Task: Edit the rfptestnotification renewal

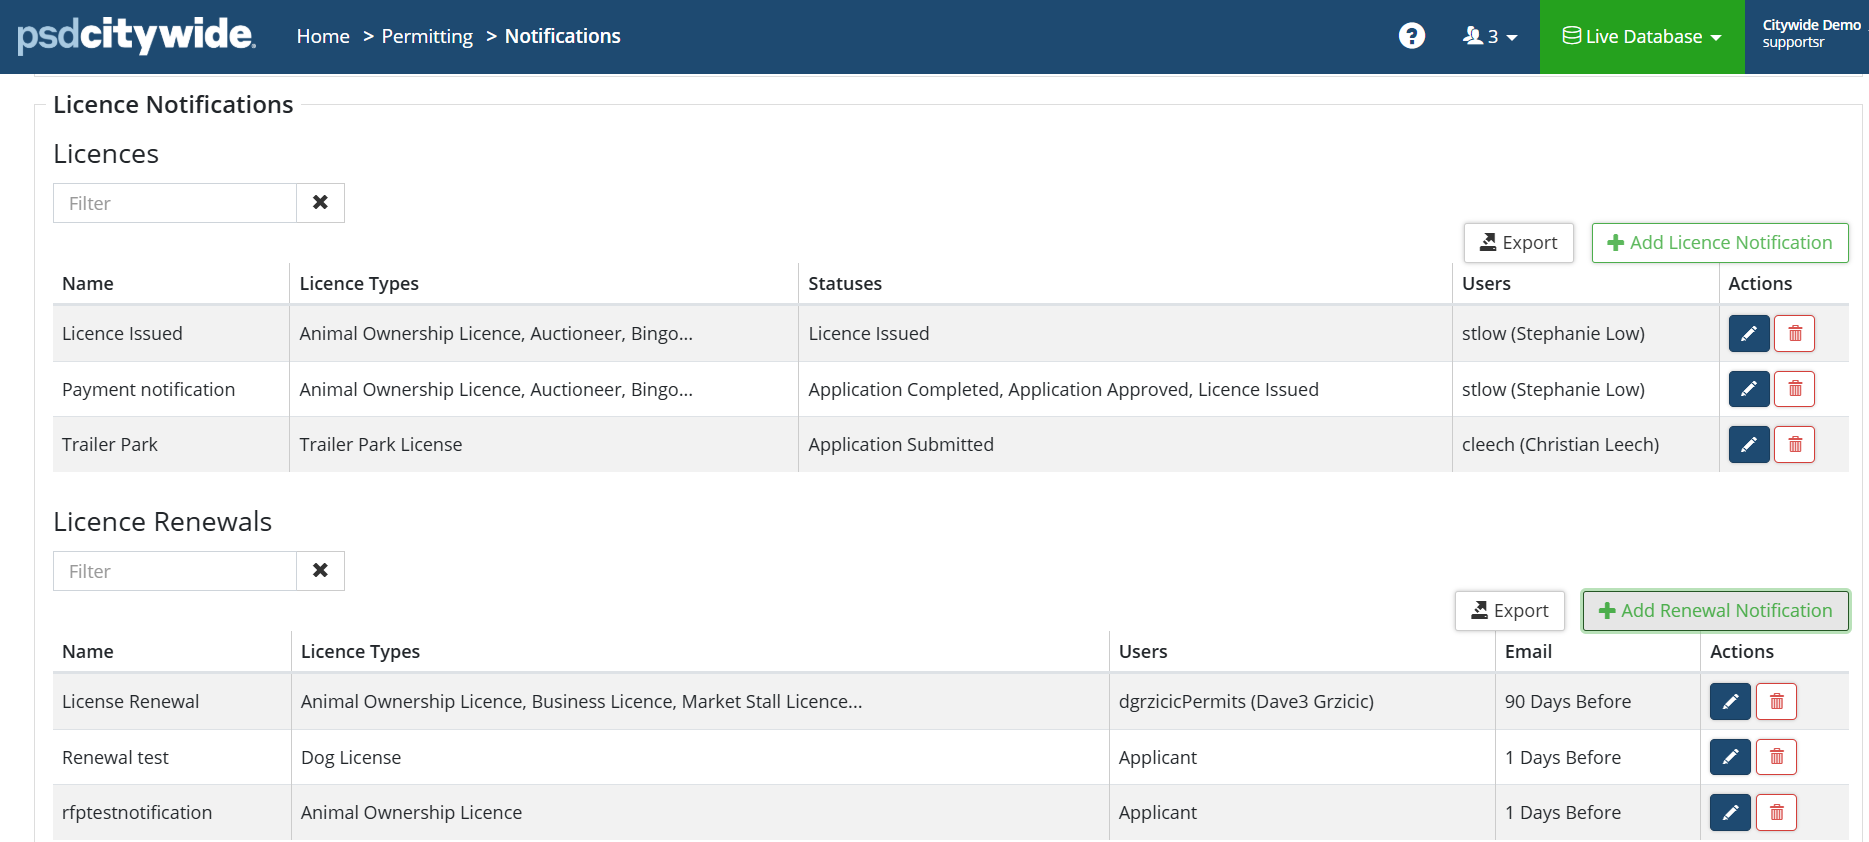Action: pos(1730,813)
